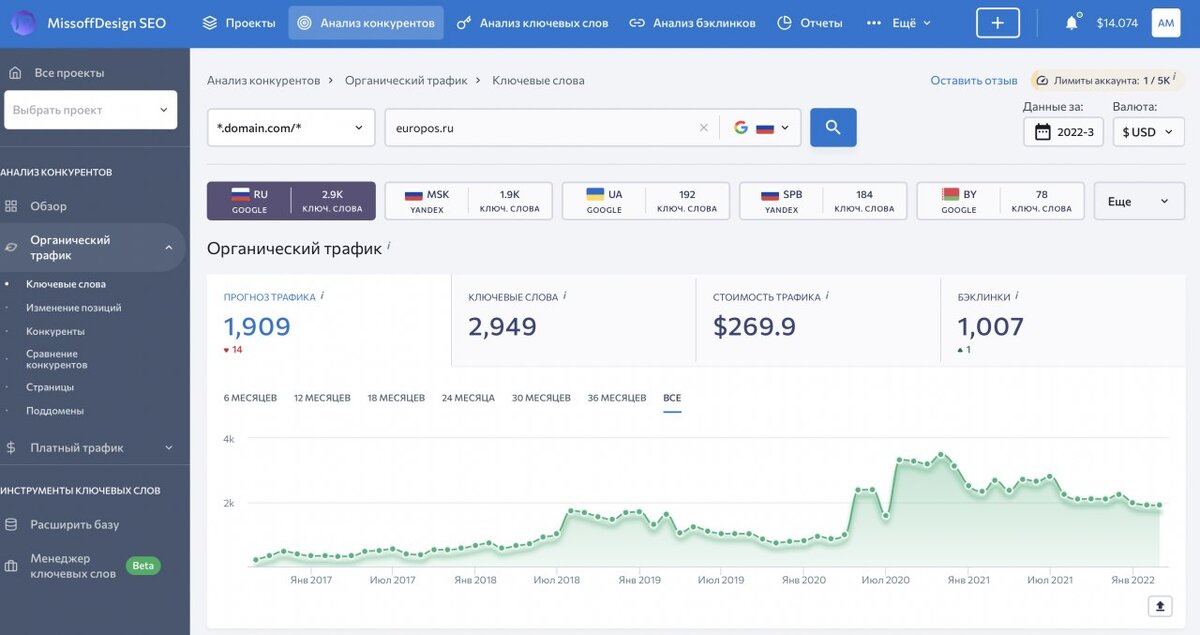
Task: Open Анализ бэклинков top menu
Action: click(692, 22)
